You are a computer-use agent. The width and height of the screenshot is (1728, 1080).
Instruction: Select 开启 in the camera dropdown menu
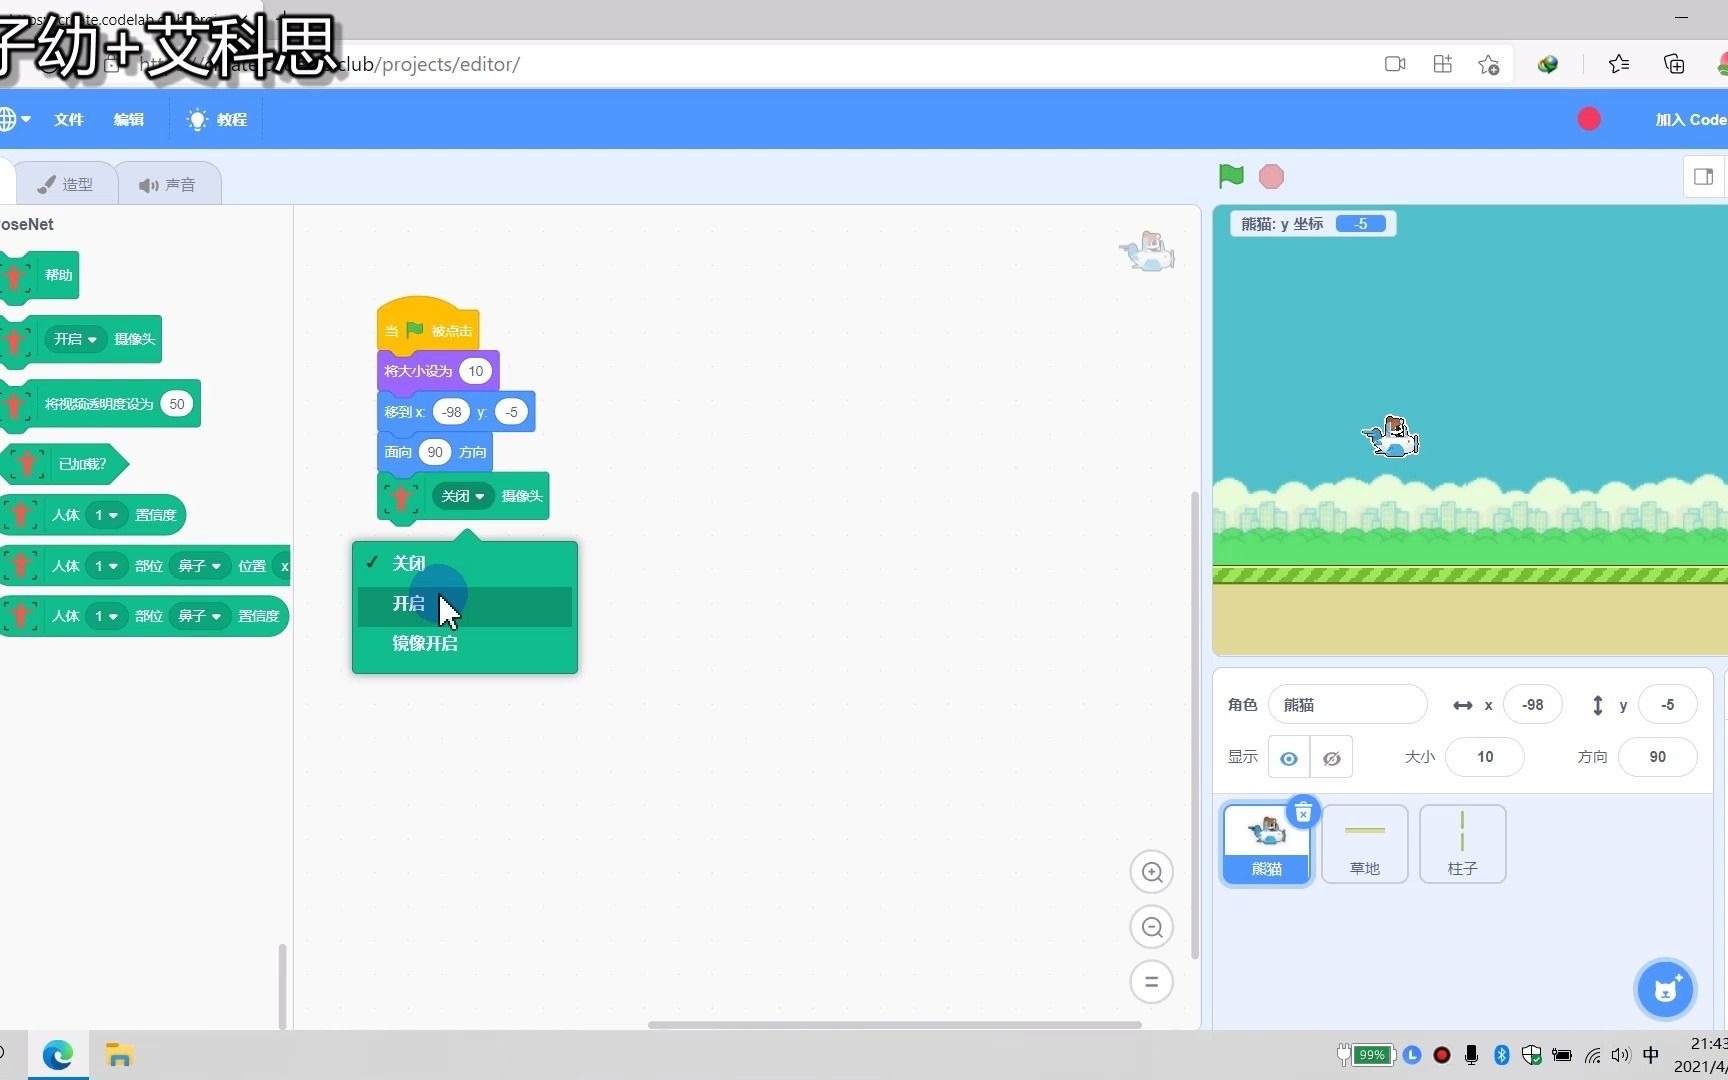[465, 604]
